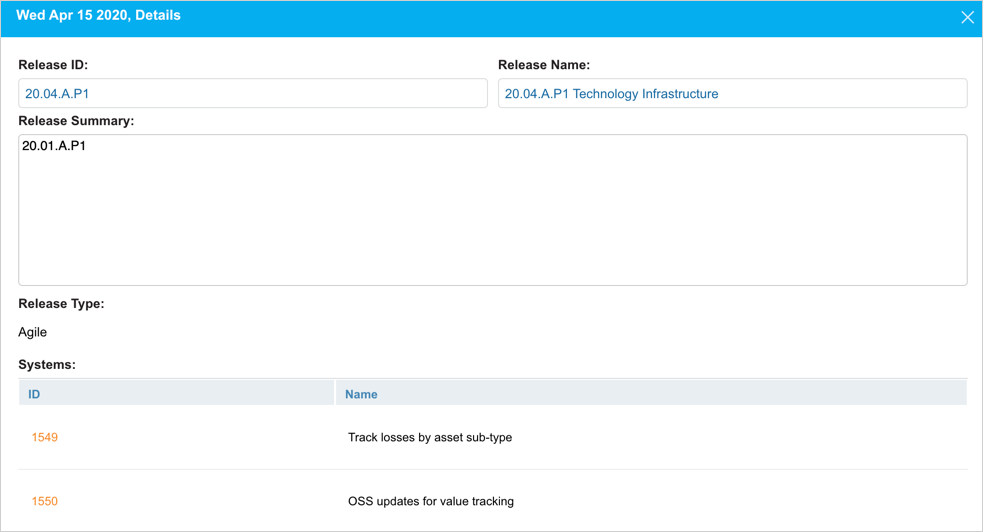
Task: Click the 'Agile' release type value
Action: click(x=33, y=332)
